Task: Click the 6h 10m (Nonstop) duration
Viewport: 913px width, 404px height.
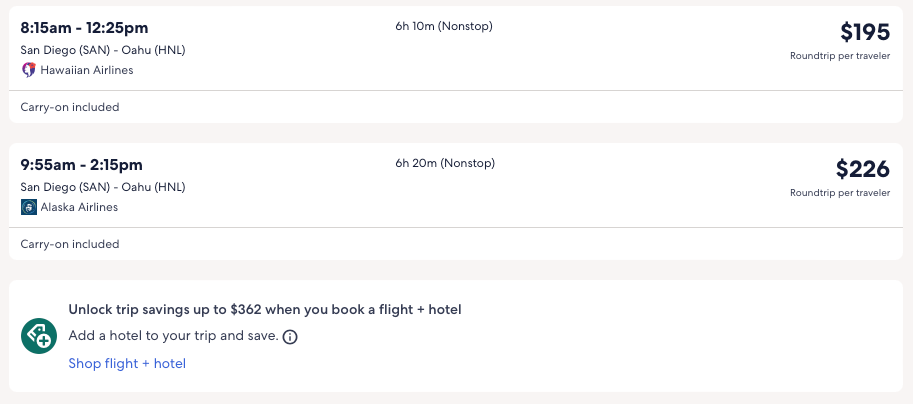Action: [444, 26]
